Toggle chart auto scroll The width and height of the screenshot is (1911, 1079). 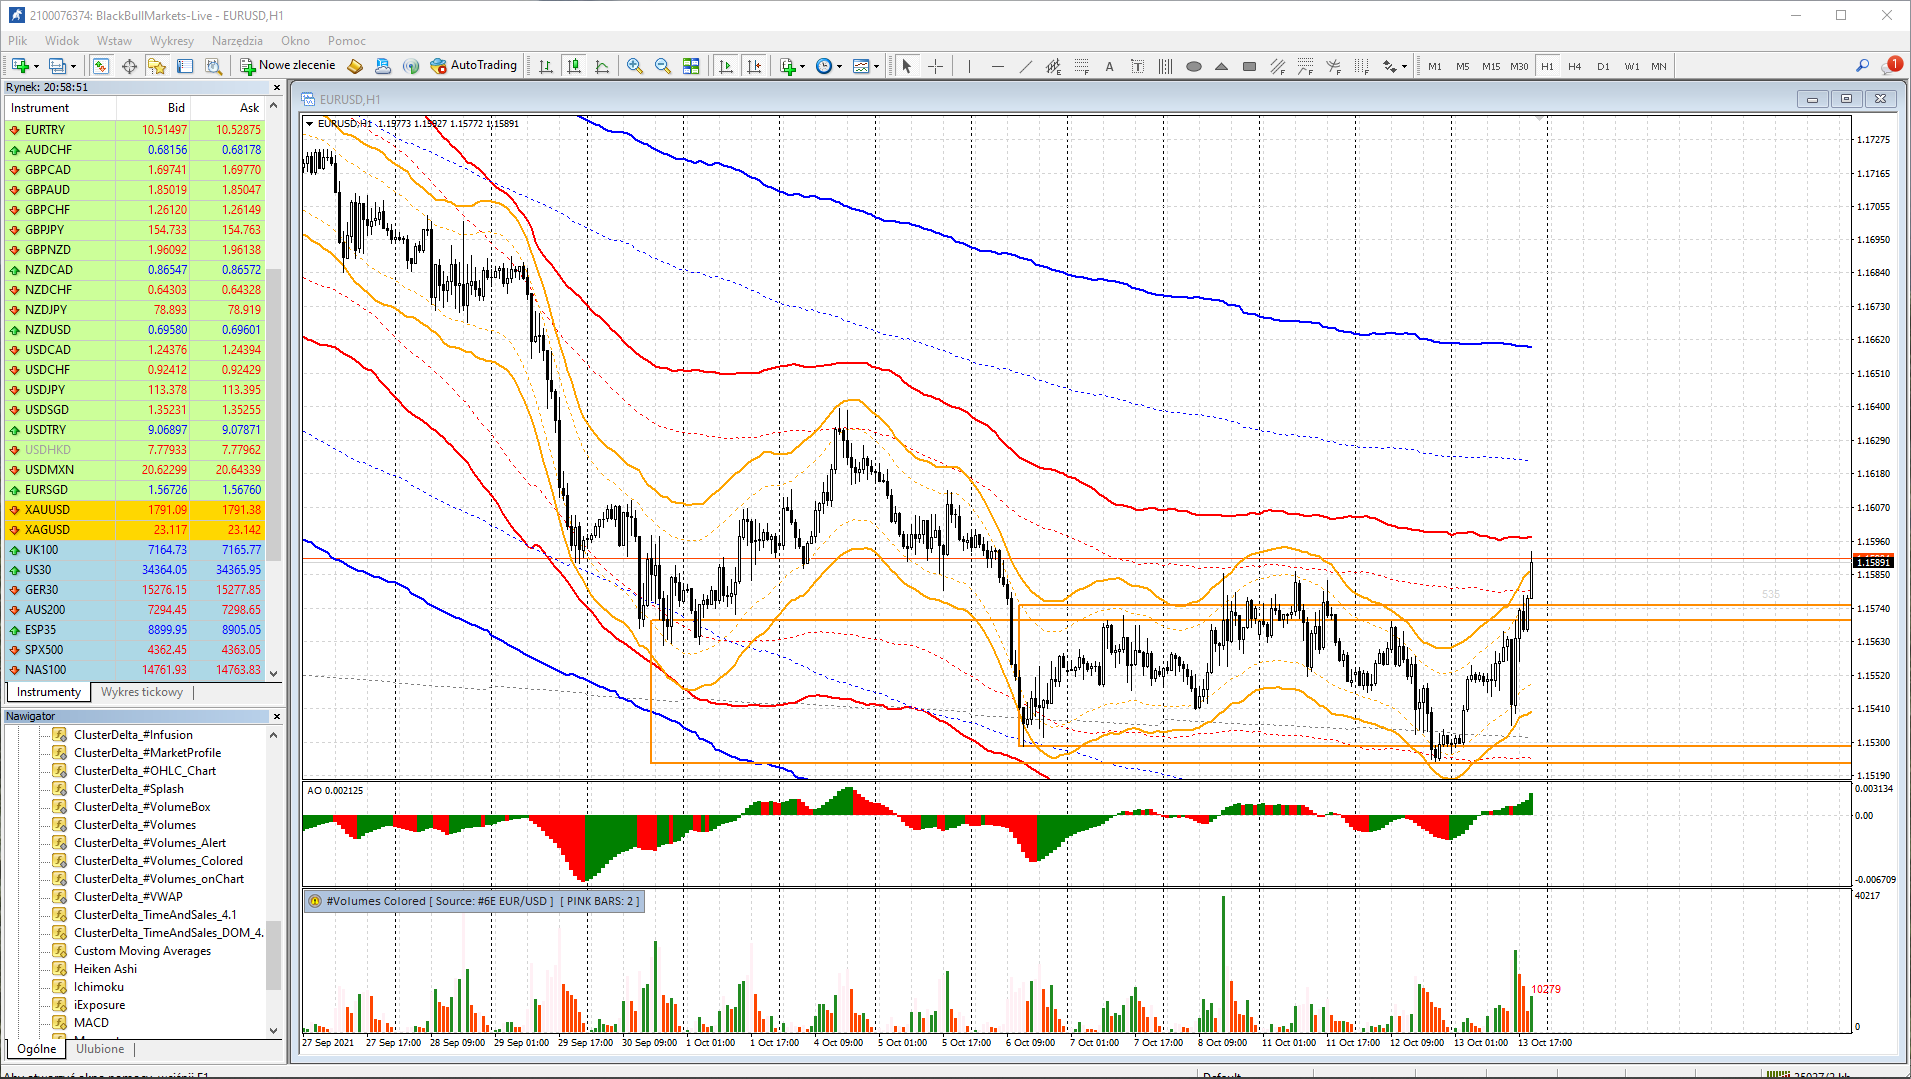tap(726, 66)
